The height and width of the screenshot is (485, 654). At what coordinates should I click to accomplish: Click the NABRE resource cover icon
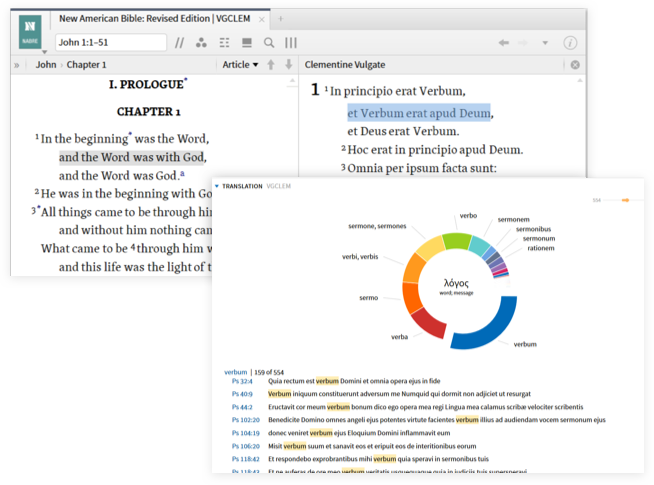pos(30,32)
